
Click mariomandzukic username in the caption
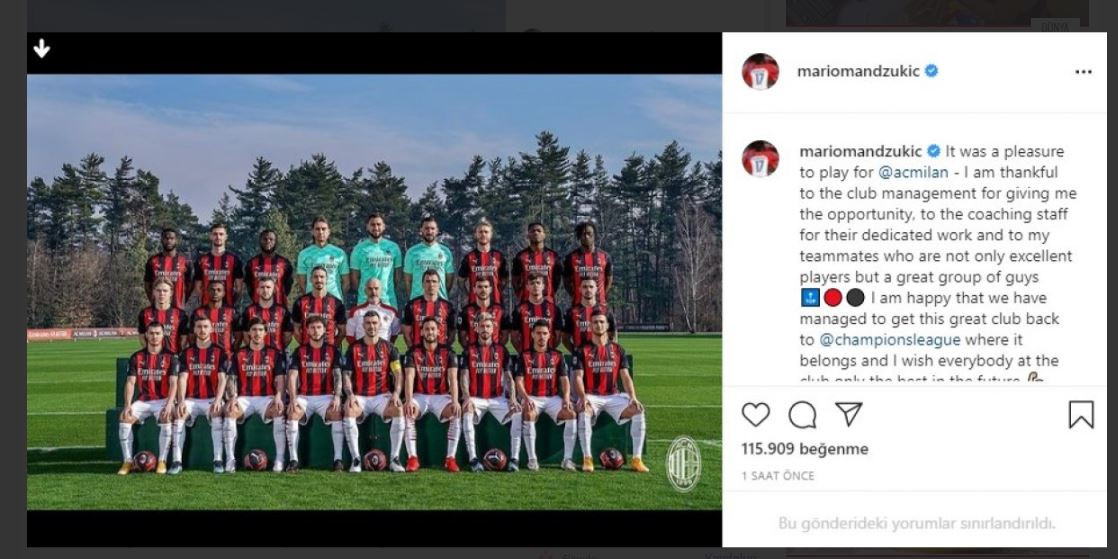860,151
